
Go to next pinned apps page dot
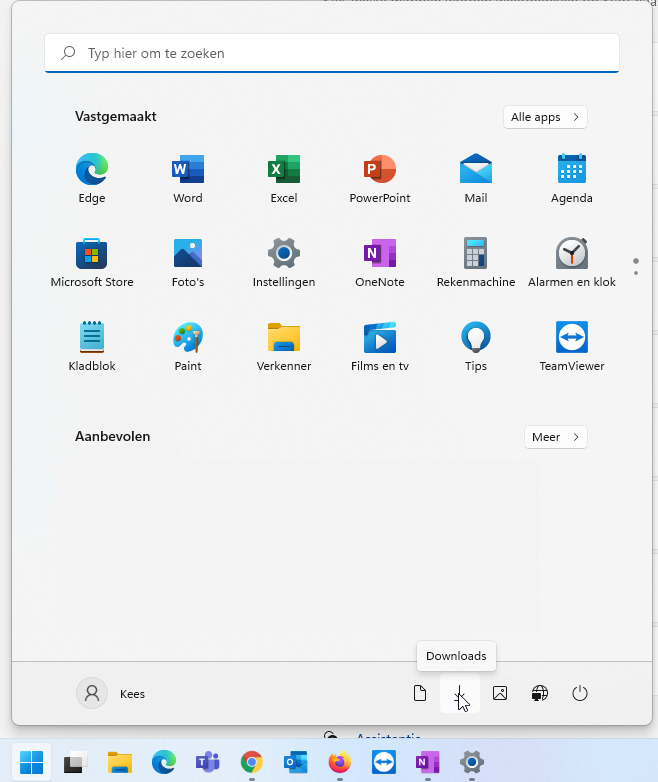pyautogui.click(x=636, y=273)
